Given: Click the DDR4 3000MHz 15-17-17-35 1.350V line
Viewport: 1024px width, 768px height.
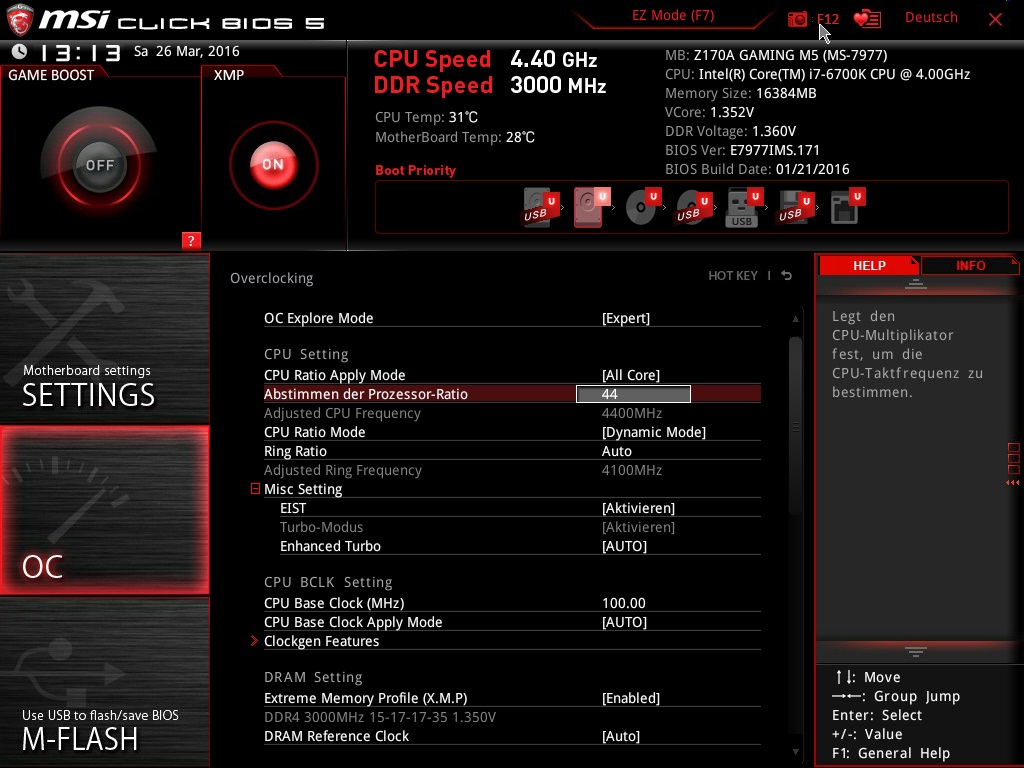Looking at the screenshot, I should coord(379,717).
